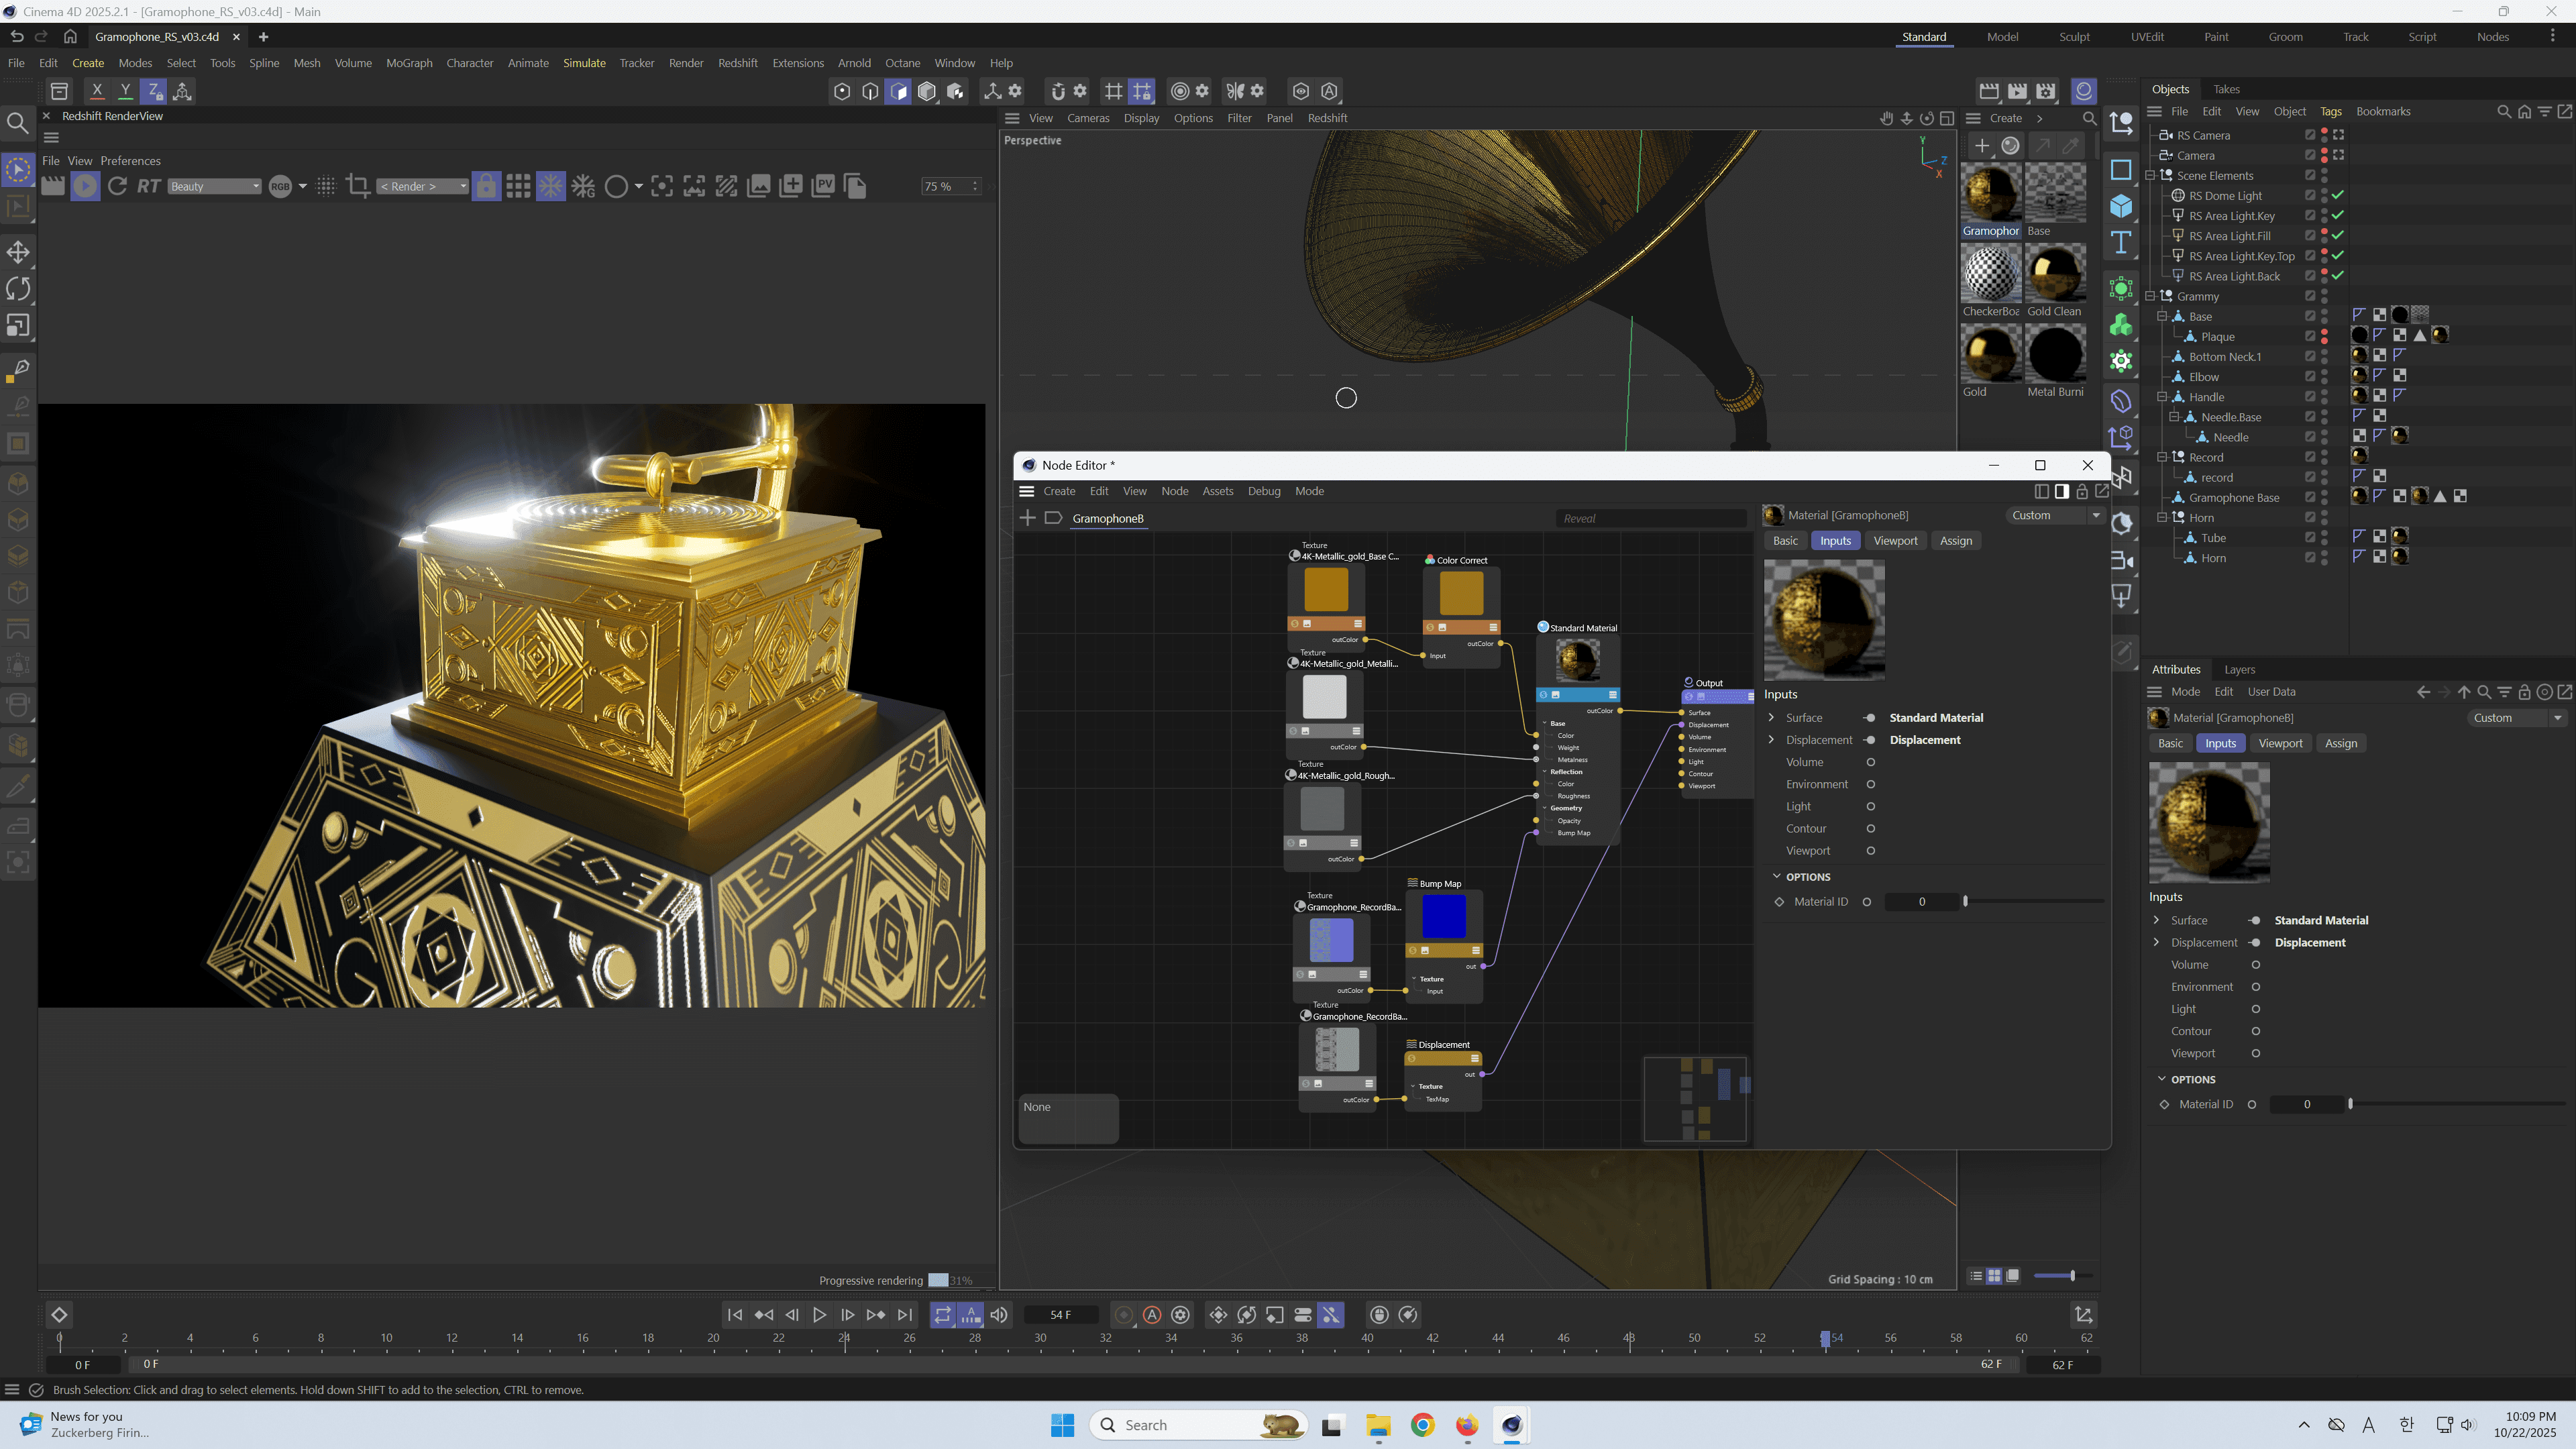Click the crop region icon in RenderView

pyautogui.click(x=358, y=186)
